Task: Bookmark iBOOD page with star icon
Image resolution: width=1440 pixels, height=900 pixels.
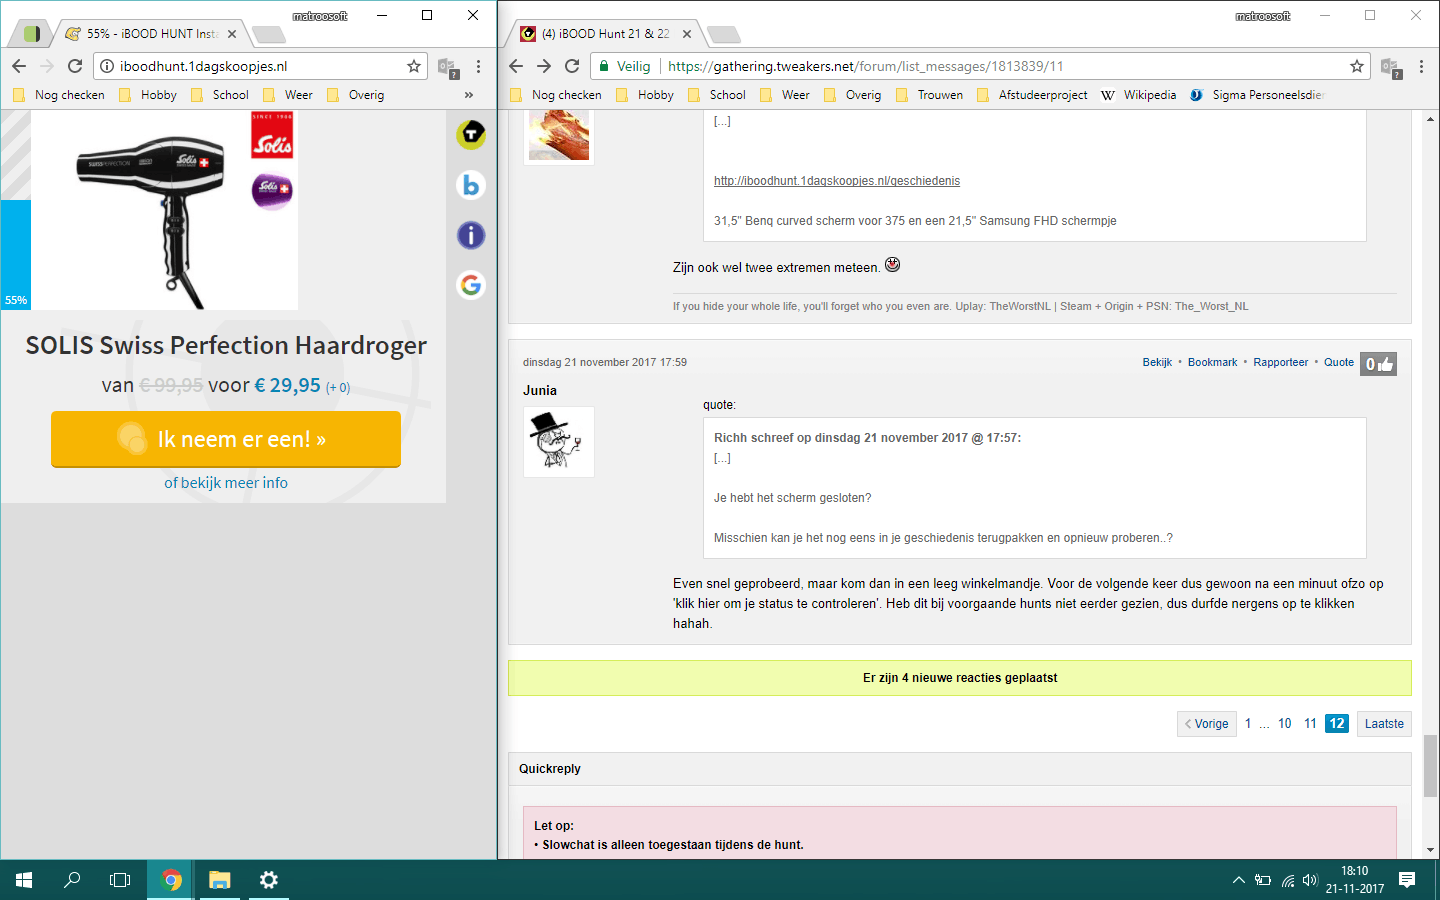Action: [414, 66]
